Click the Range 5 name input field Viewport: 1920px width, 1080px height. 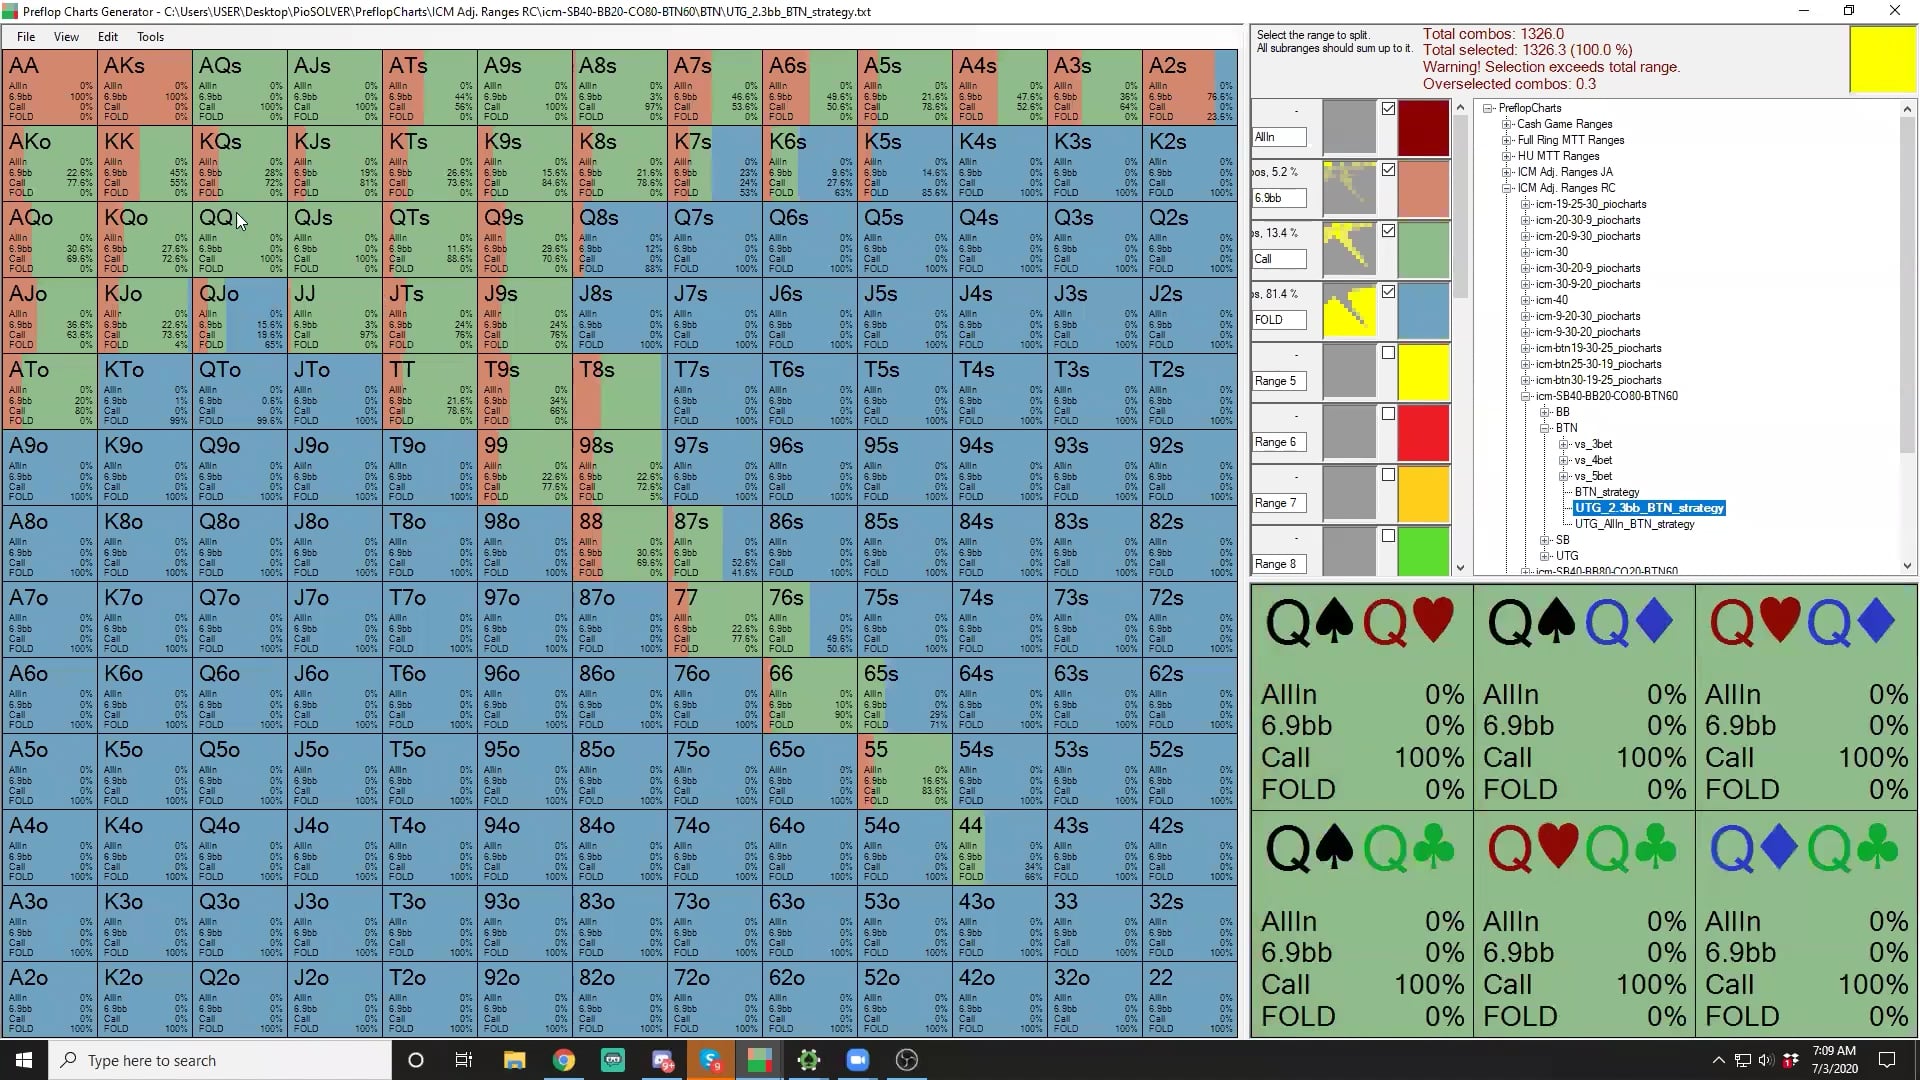point(1279,381)
